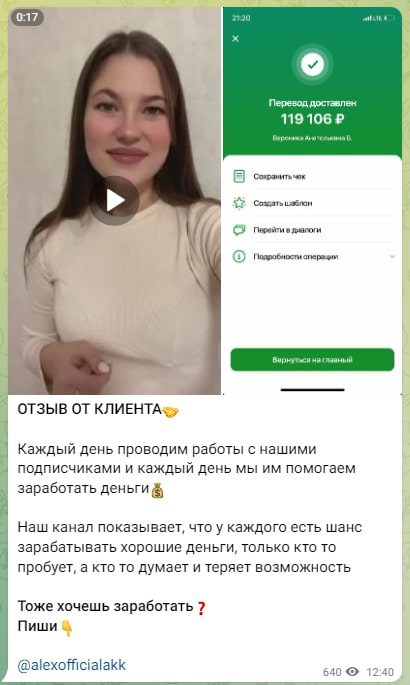
Task: Click the green checkmark success icon
Action: coord(312,65)
